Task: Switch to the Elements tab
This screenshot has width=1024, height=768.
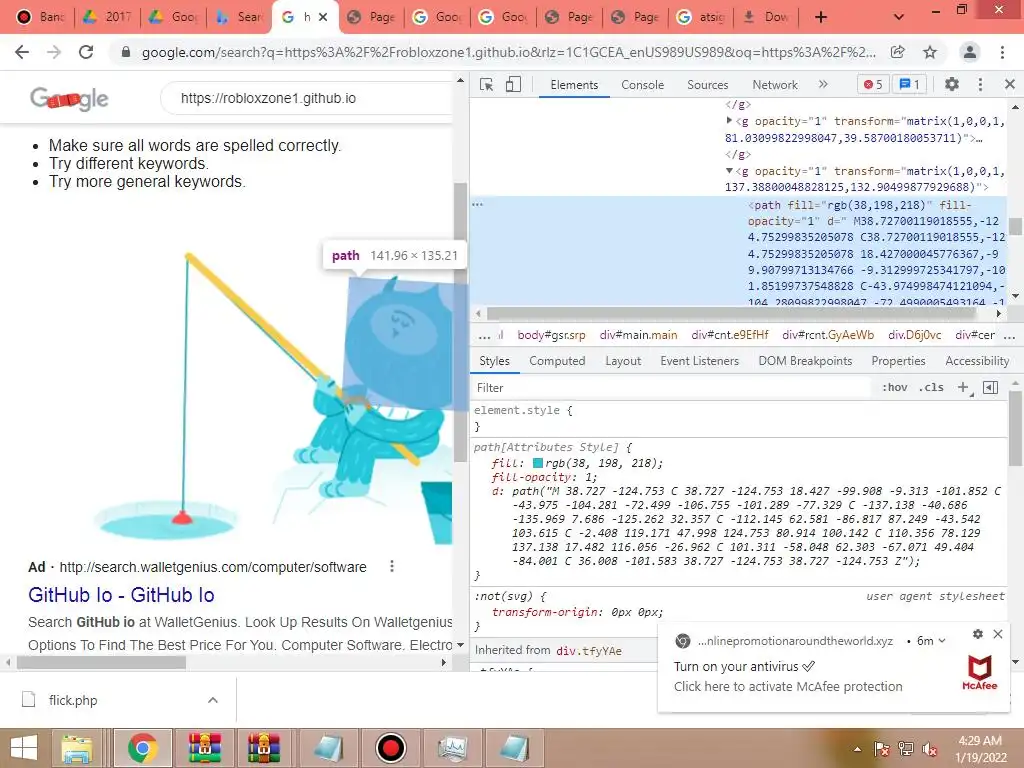Action: click(574, 85)
